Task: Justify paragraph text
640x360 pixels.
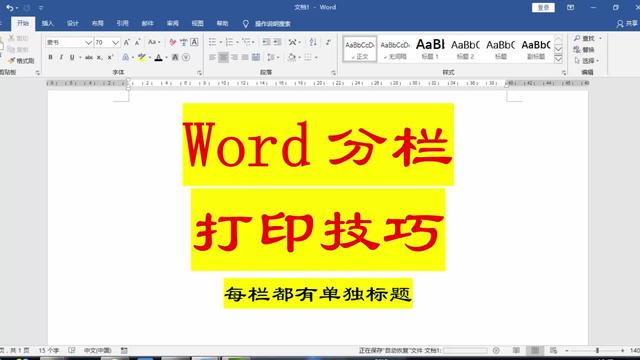Action: (x=245, y=58)
